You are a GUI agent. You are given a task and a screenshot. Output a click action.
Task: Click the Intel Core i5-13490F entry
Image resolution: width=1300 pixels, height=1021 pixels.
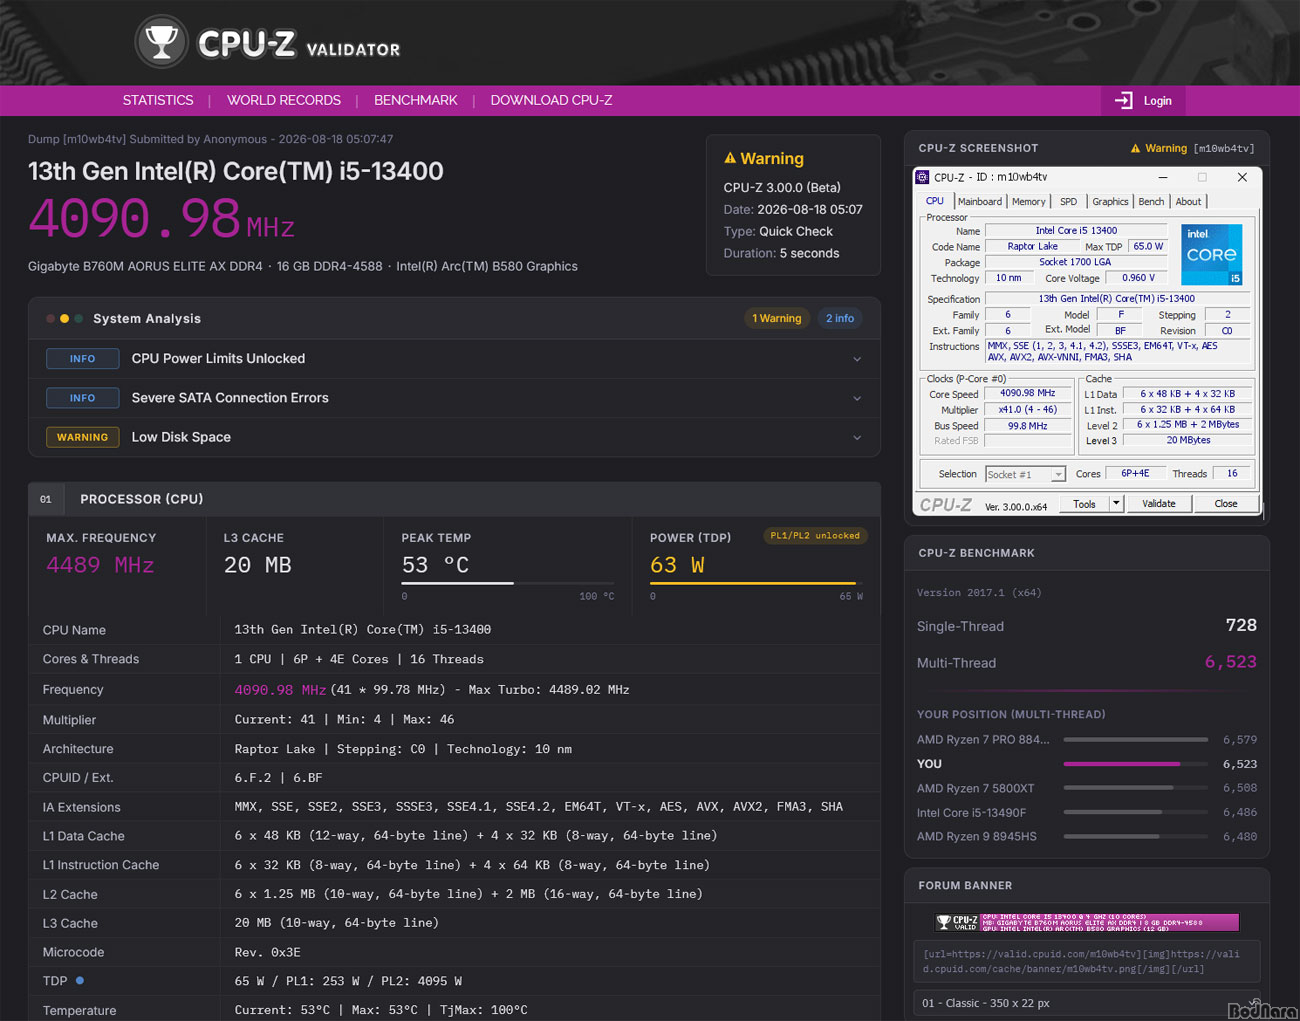tap(1087, 813)
